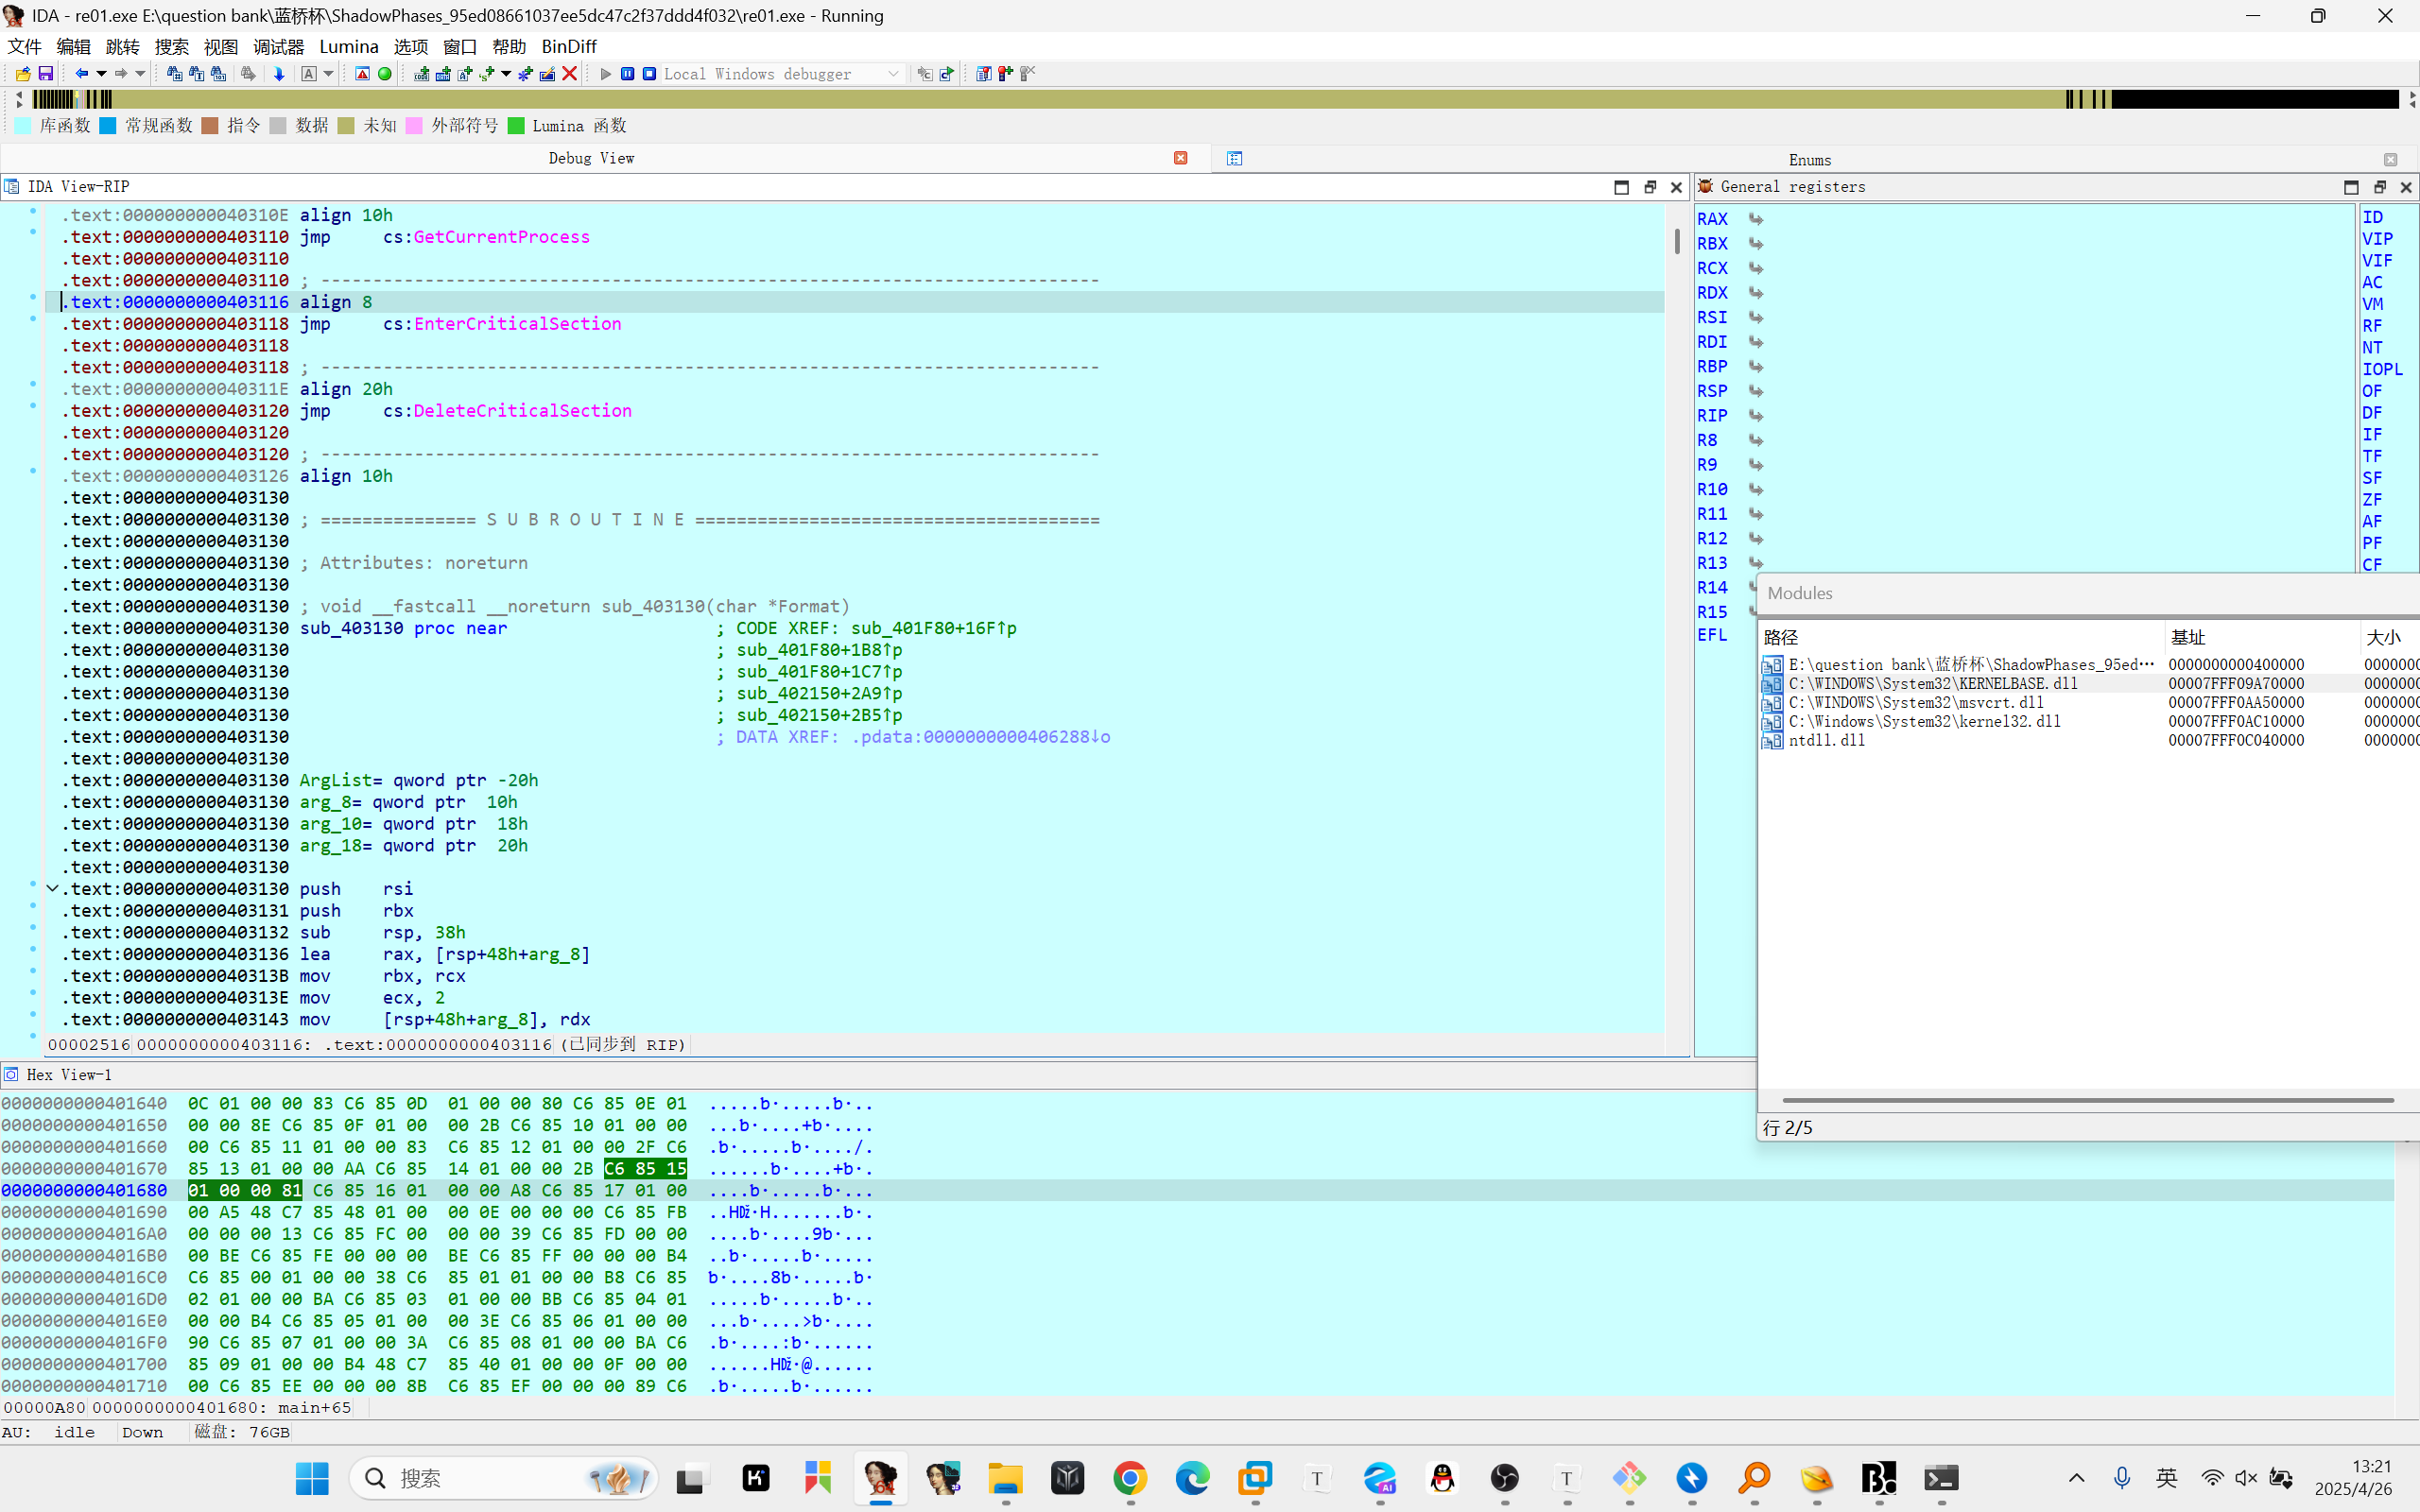2420x1512 pixels.
Task: Toggle breakpoint dot at sub rsp, 38h
Action: point(33,929)
